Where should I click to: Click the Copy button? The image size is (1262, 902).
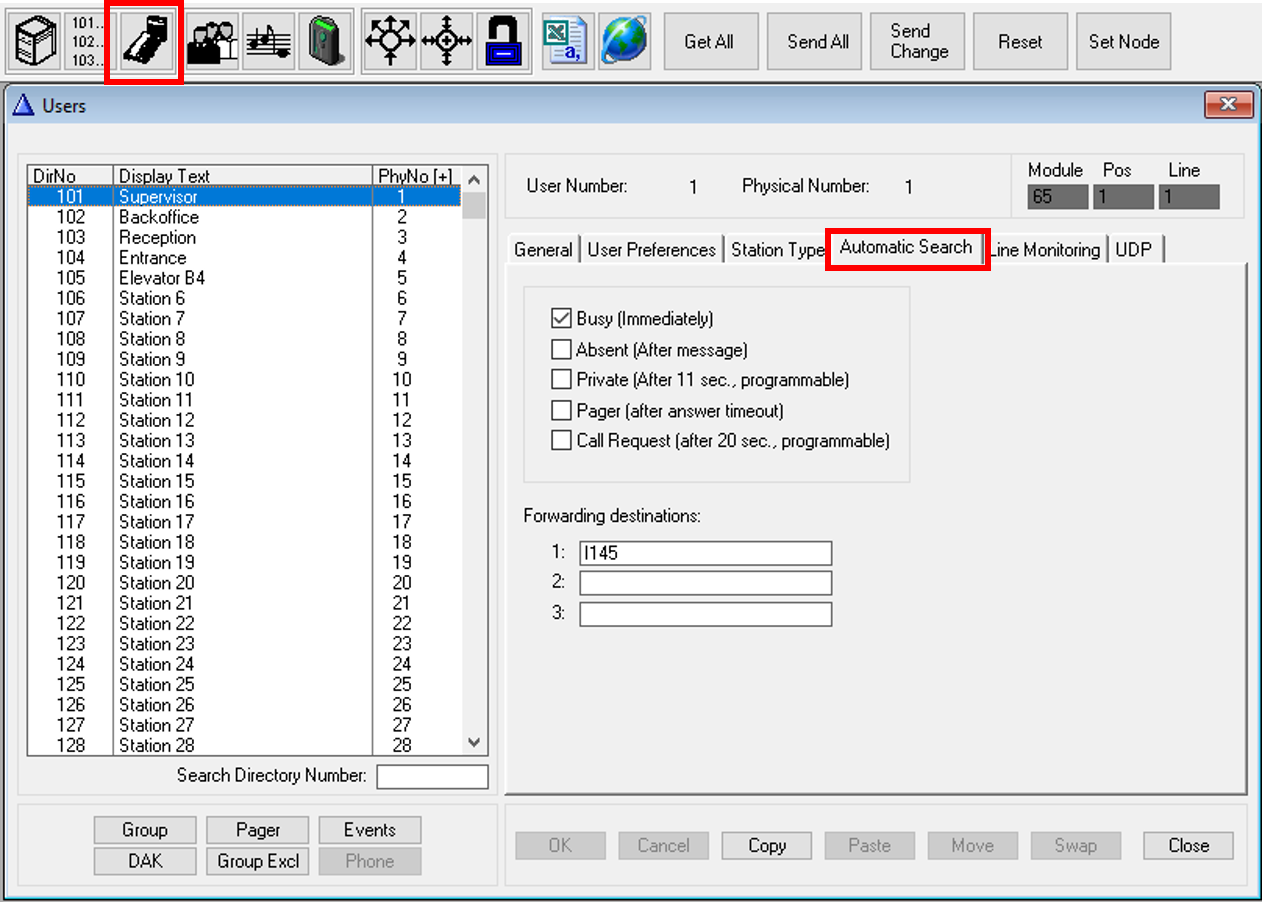[x=767, y=845]
